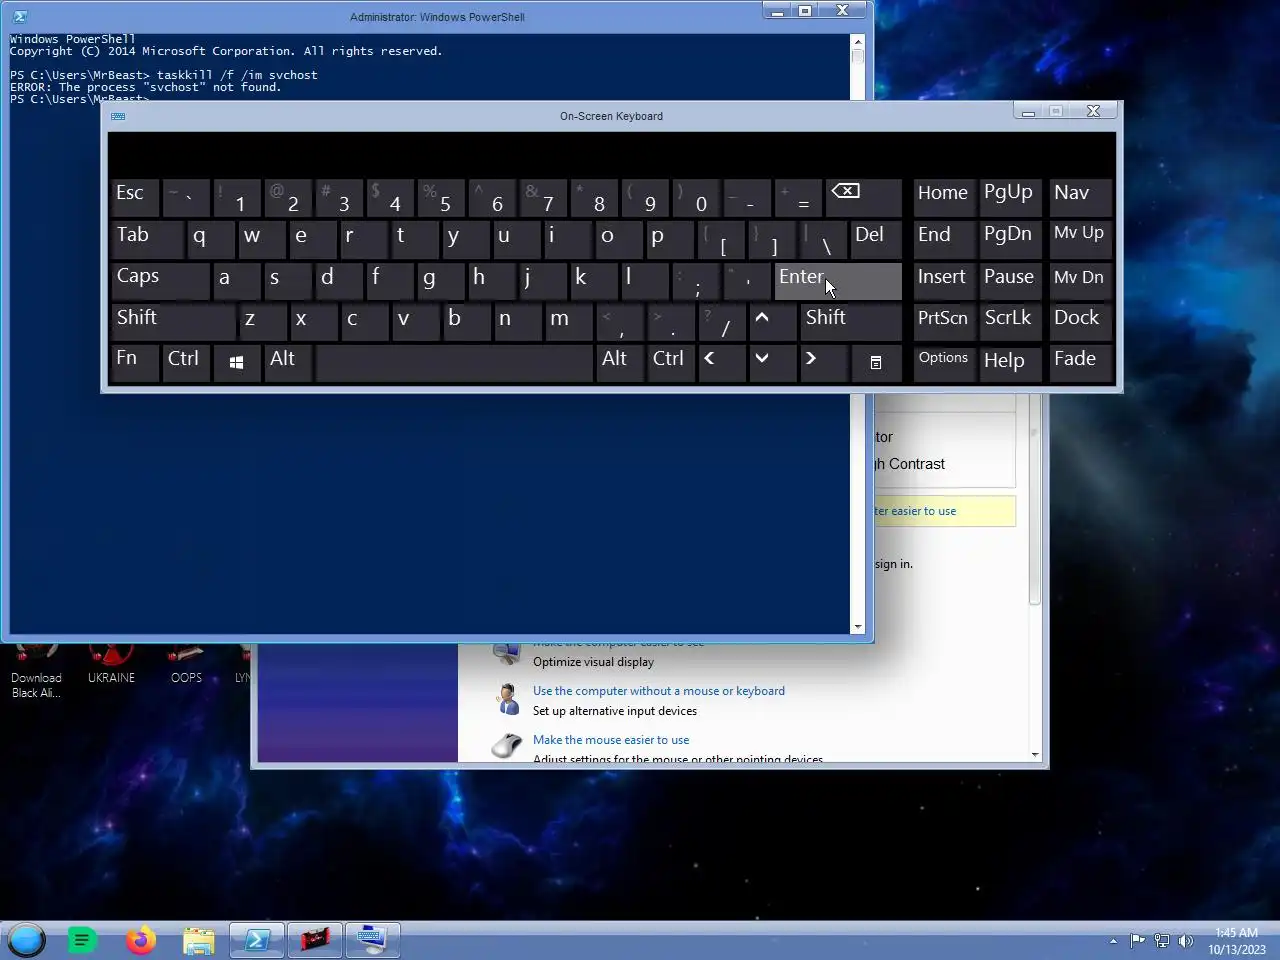
Task: Open the Start orb on the taskbar
Action: coord(26,940)
